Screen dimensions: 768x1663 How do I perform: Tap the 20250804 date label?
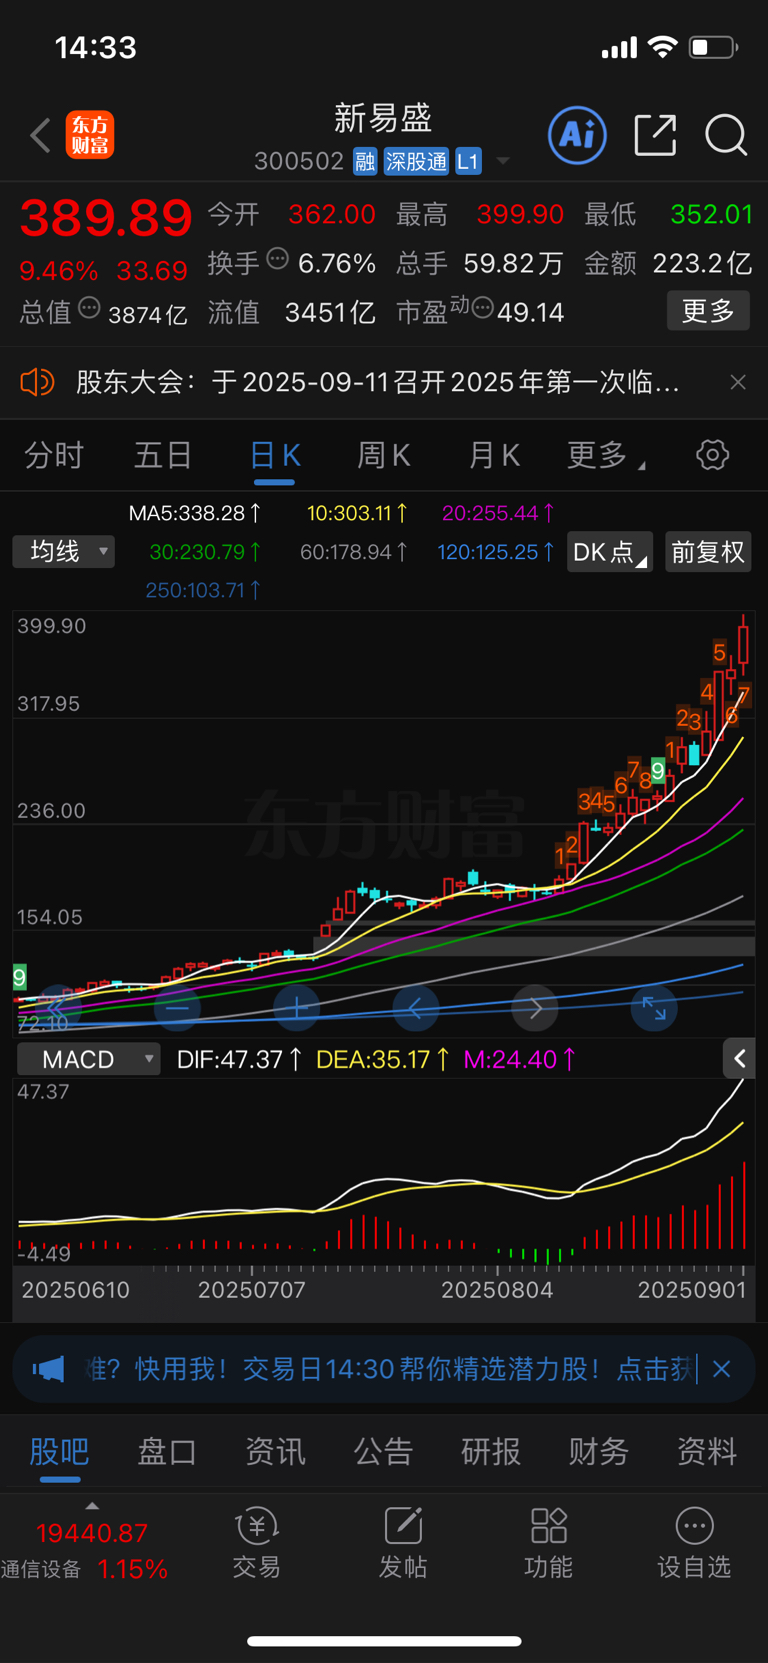coord(497,1290)
